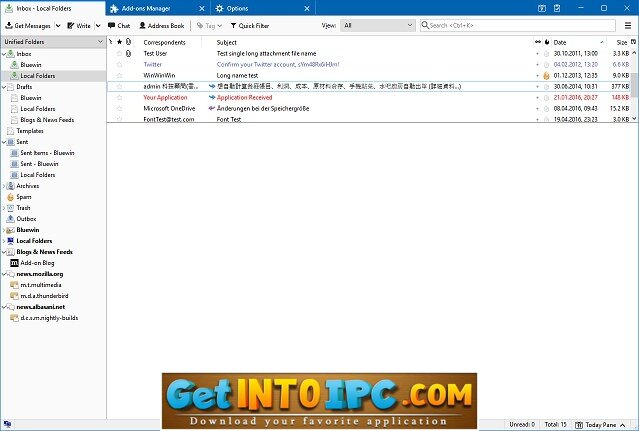Expand the Archives folder
The image size is (639, 431).
(4, 186)
